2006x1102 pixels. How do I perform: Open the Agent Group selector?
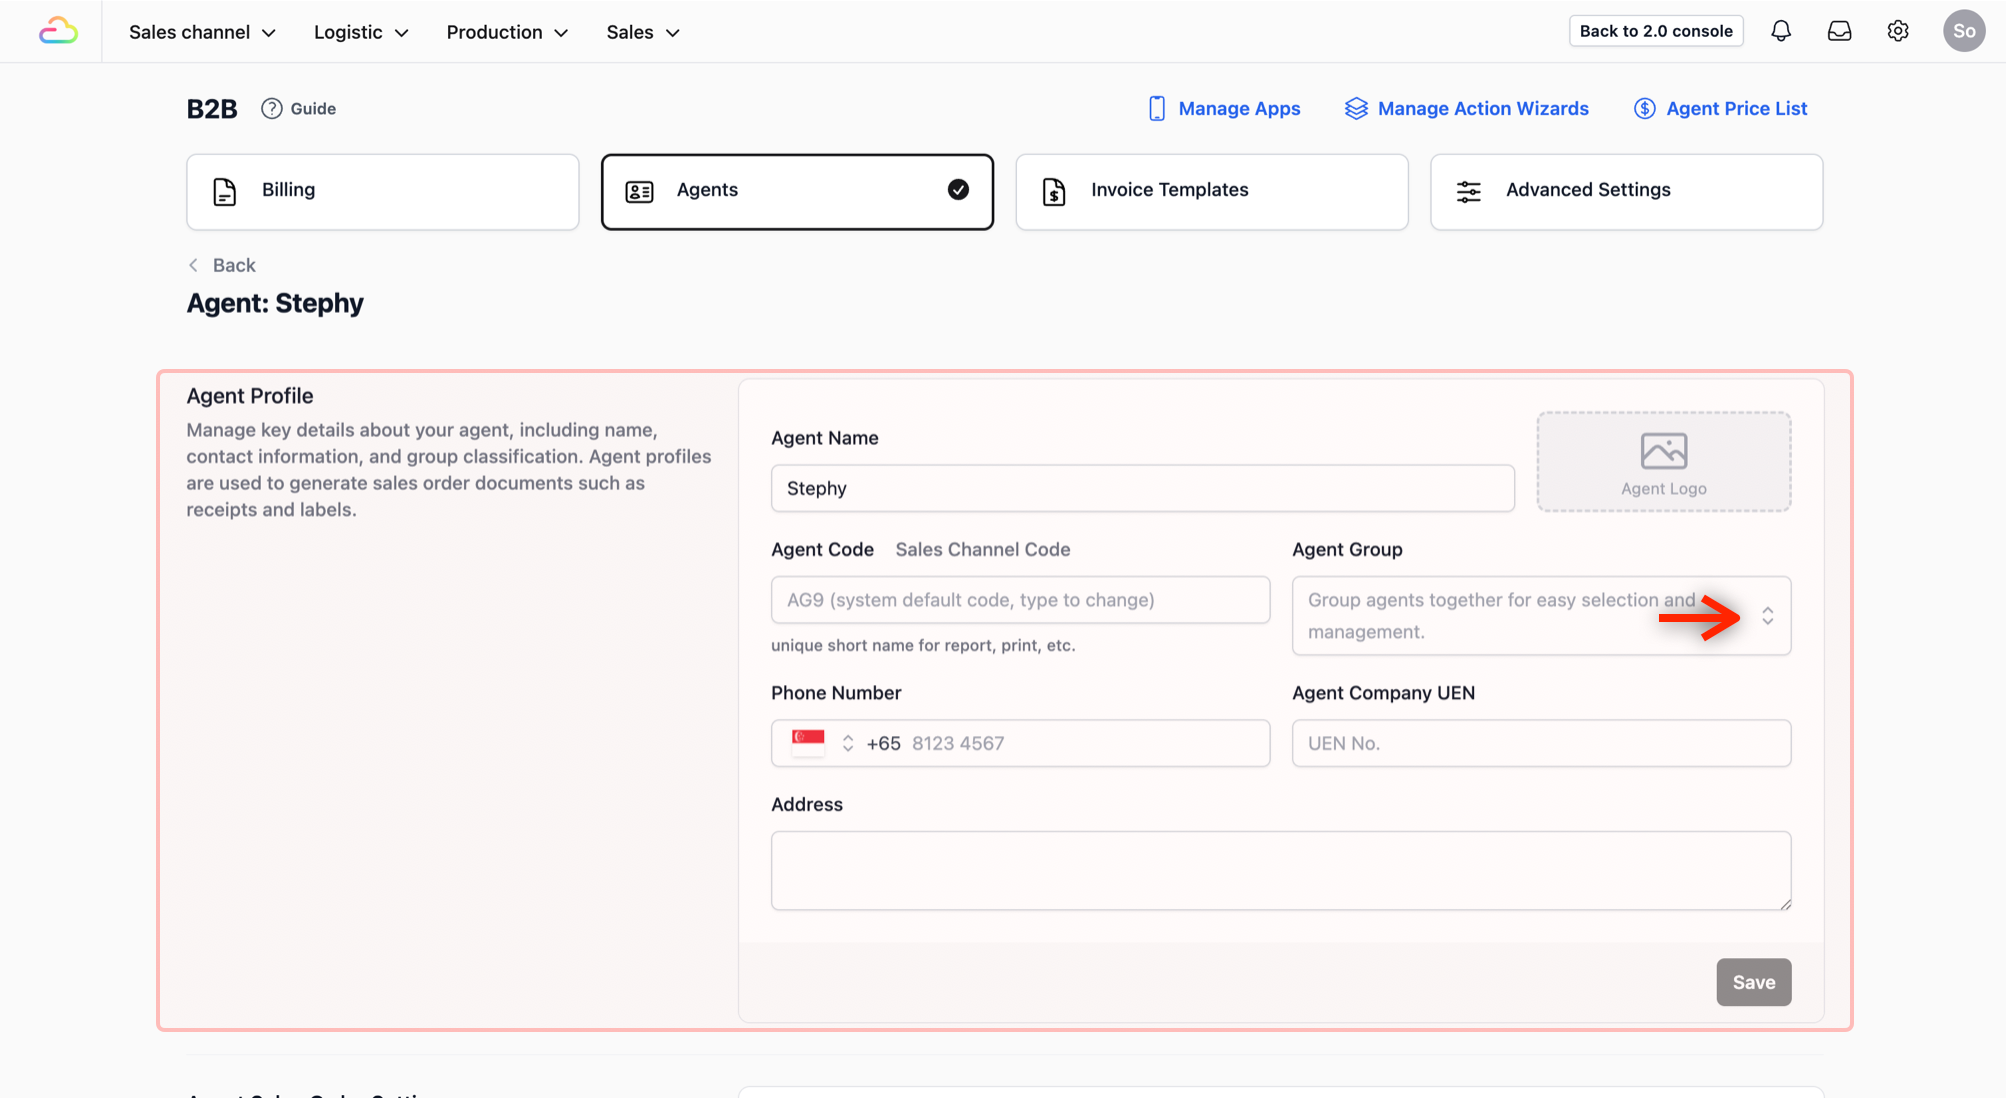tap(1540, 616)
